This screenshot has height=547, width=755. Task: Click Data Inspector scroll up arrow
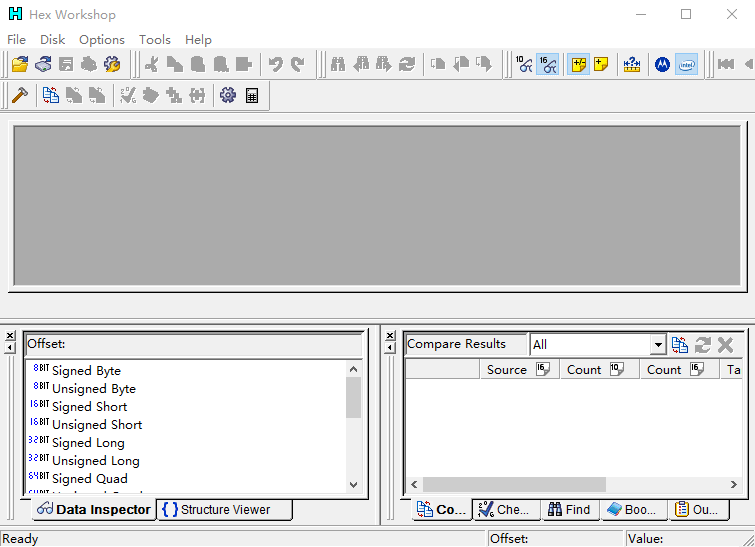(353, 369)
